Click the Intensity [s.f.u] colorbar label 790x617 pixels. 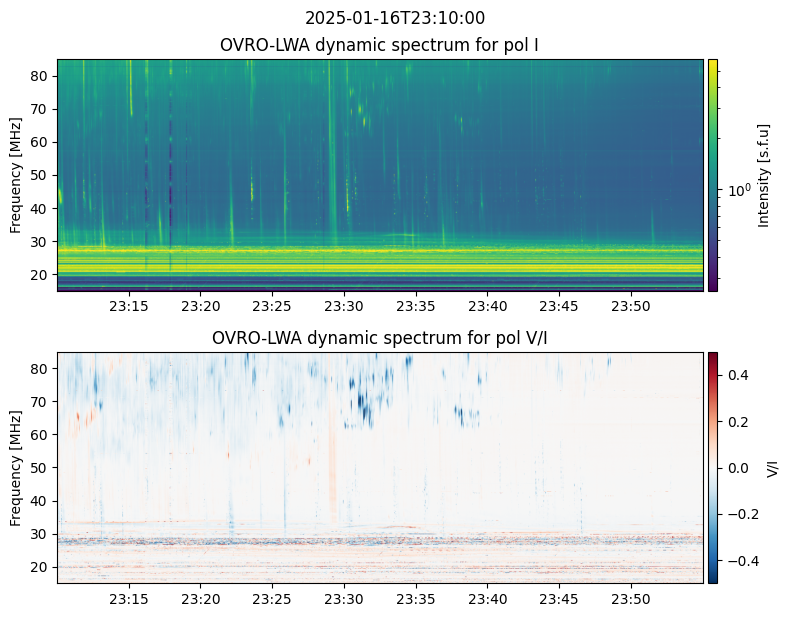pos(765,175)
